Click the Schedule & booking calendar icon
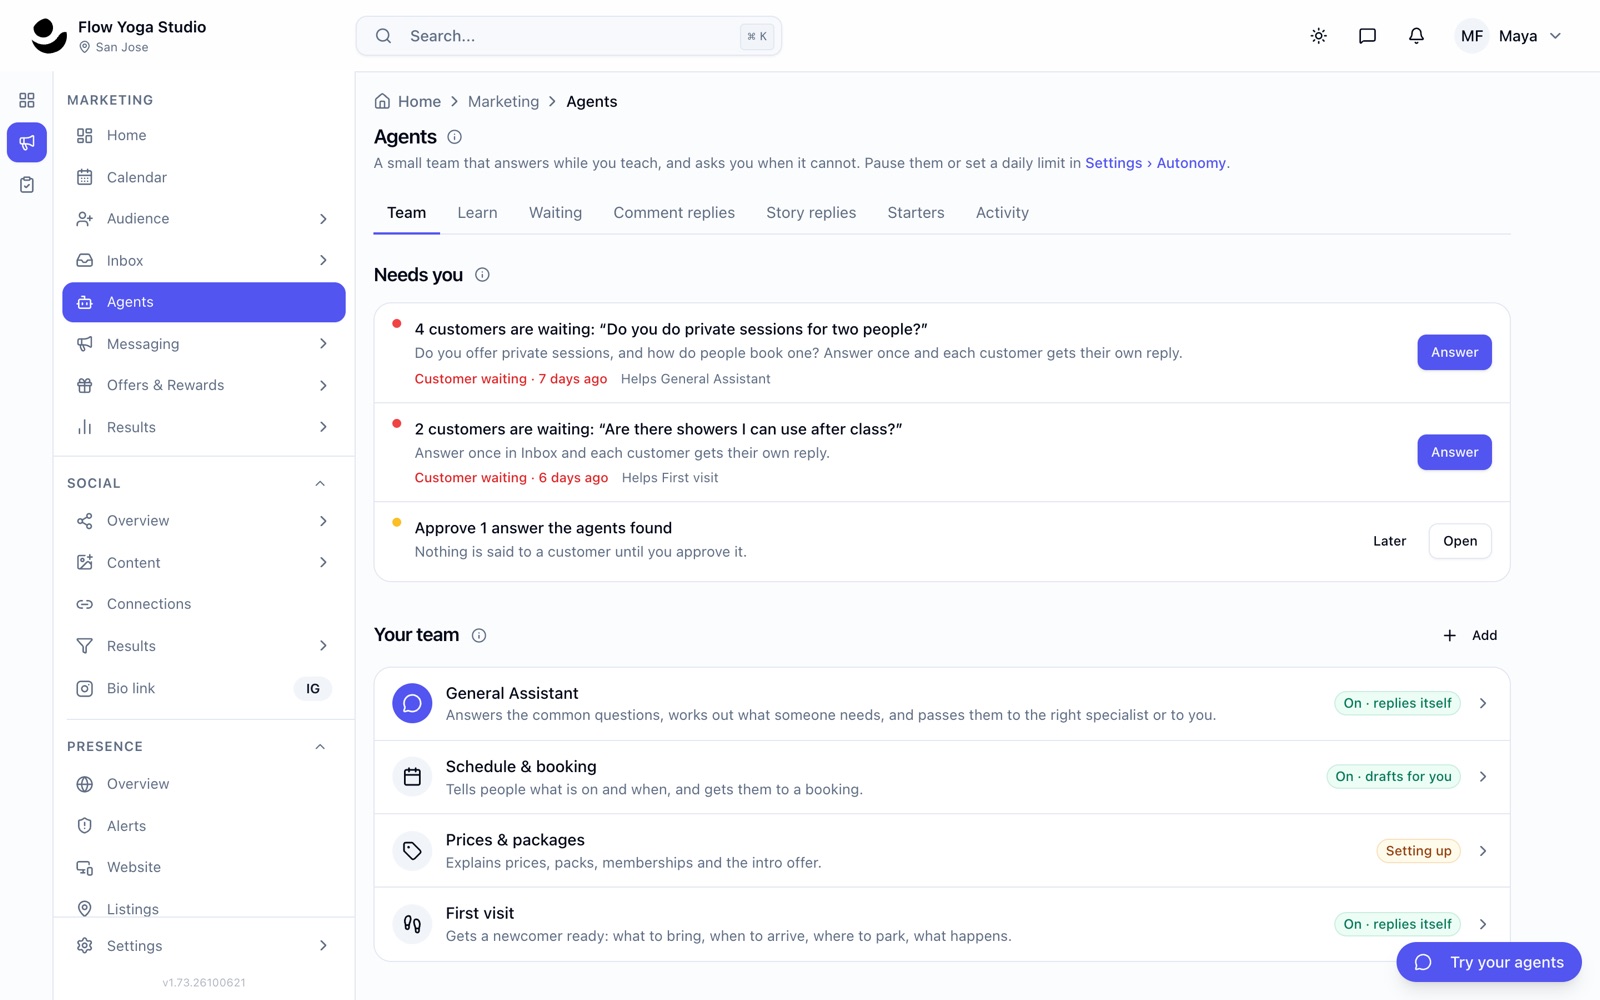1600x1000 pixels. 412,777
